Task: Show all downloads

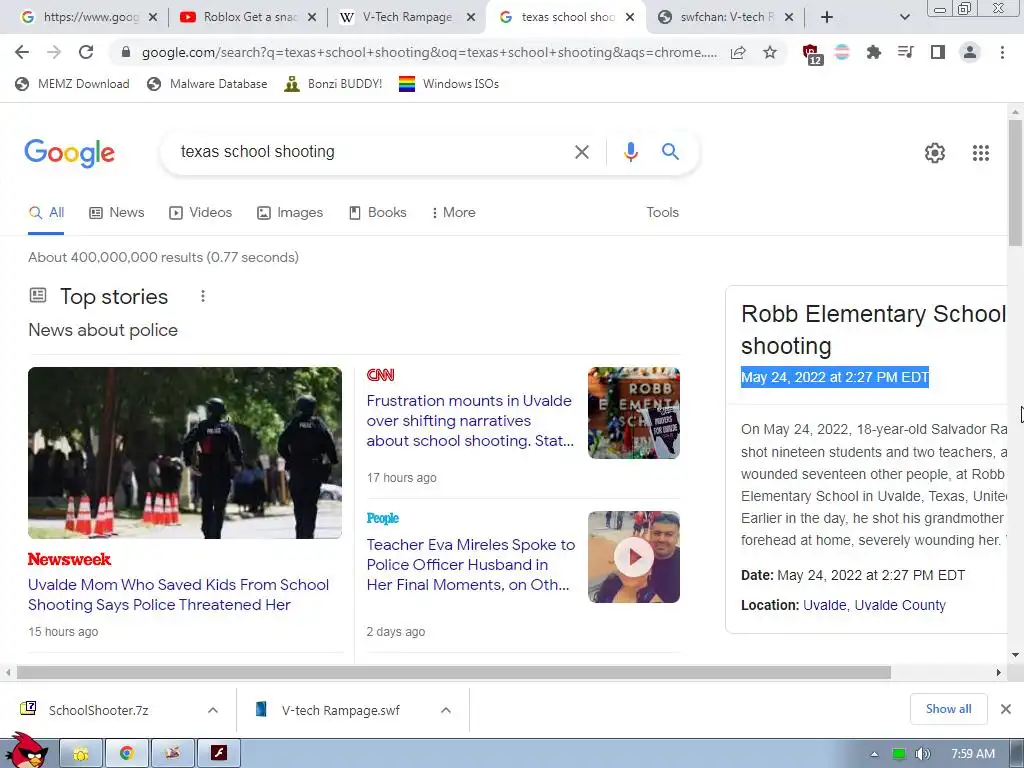Action: (x=948, y=709)
